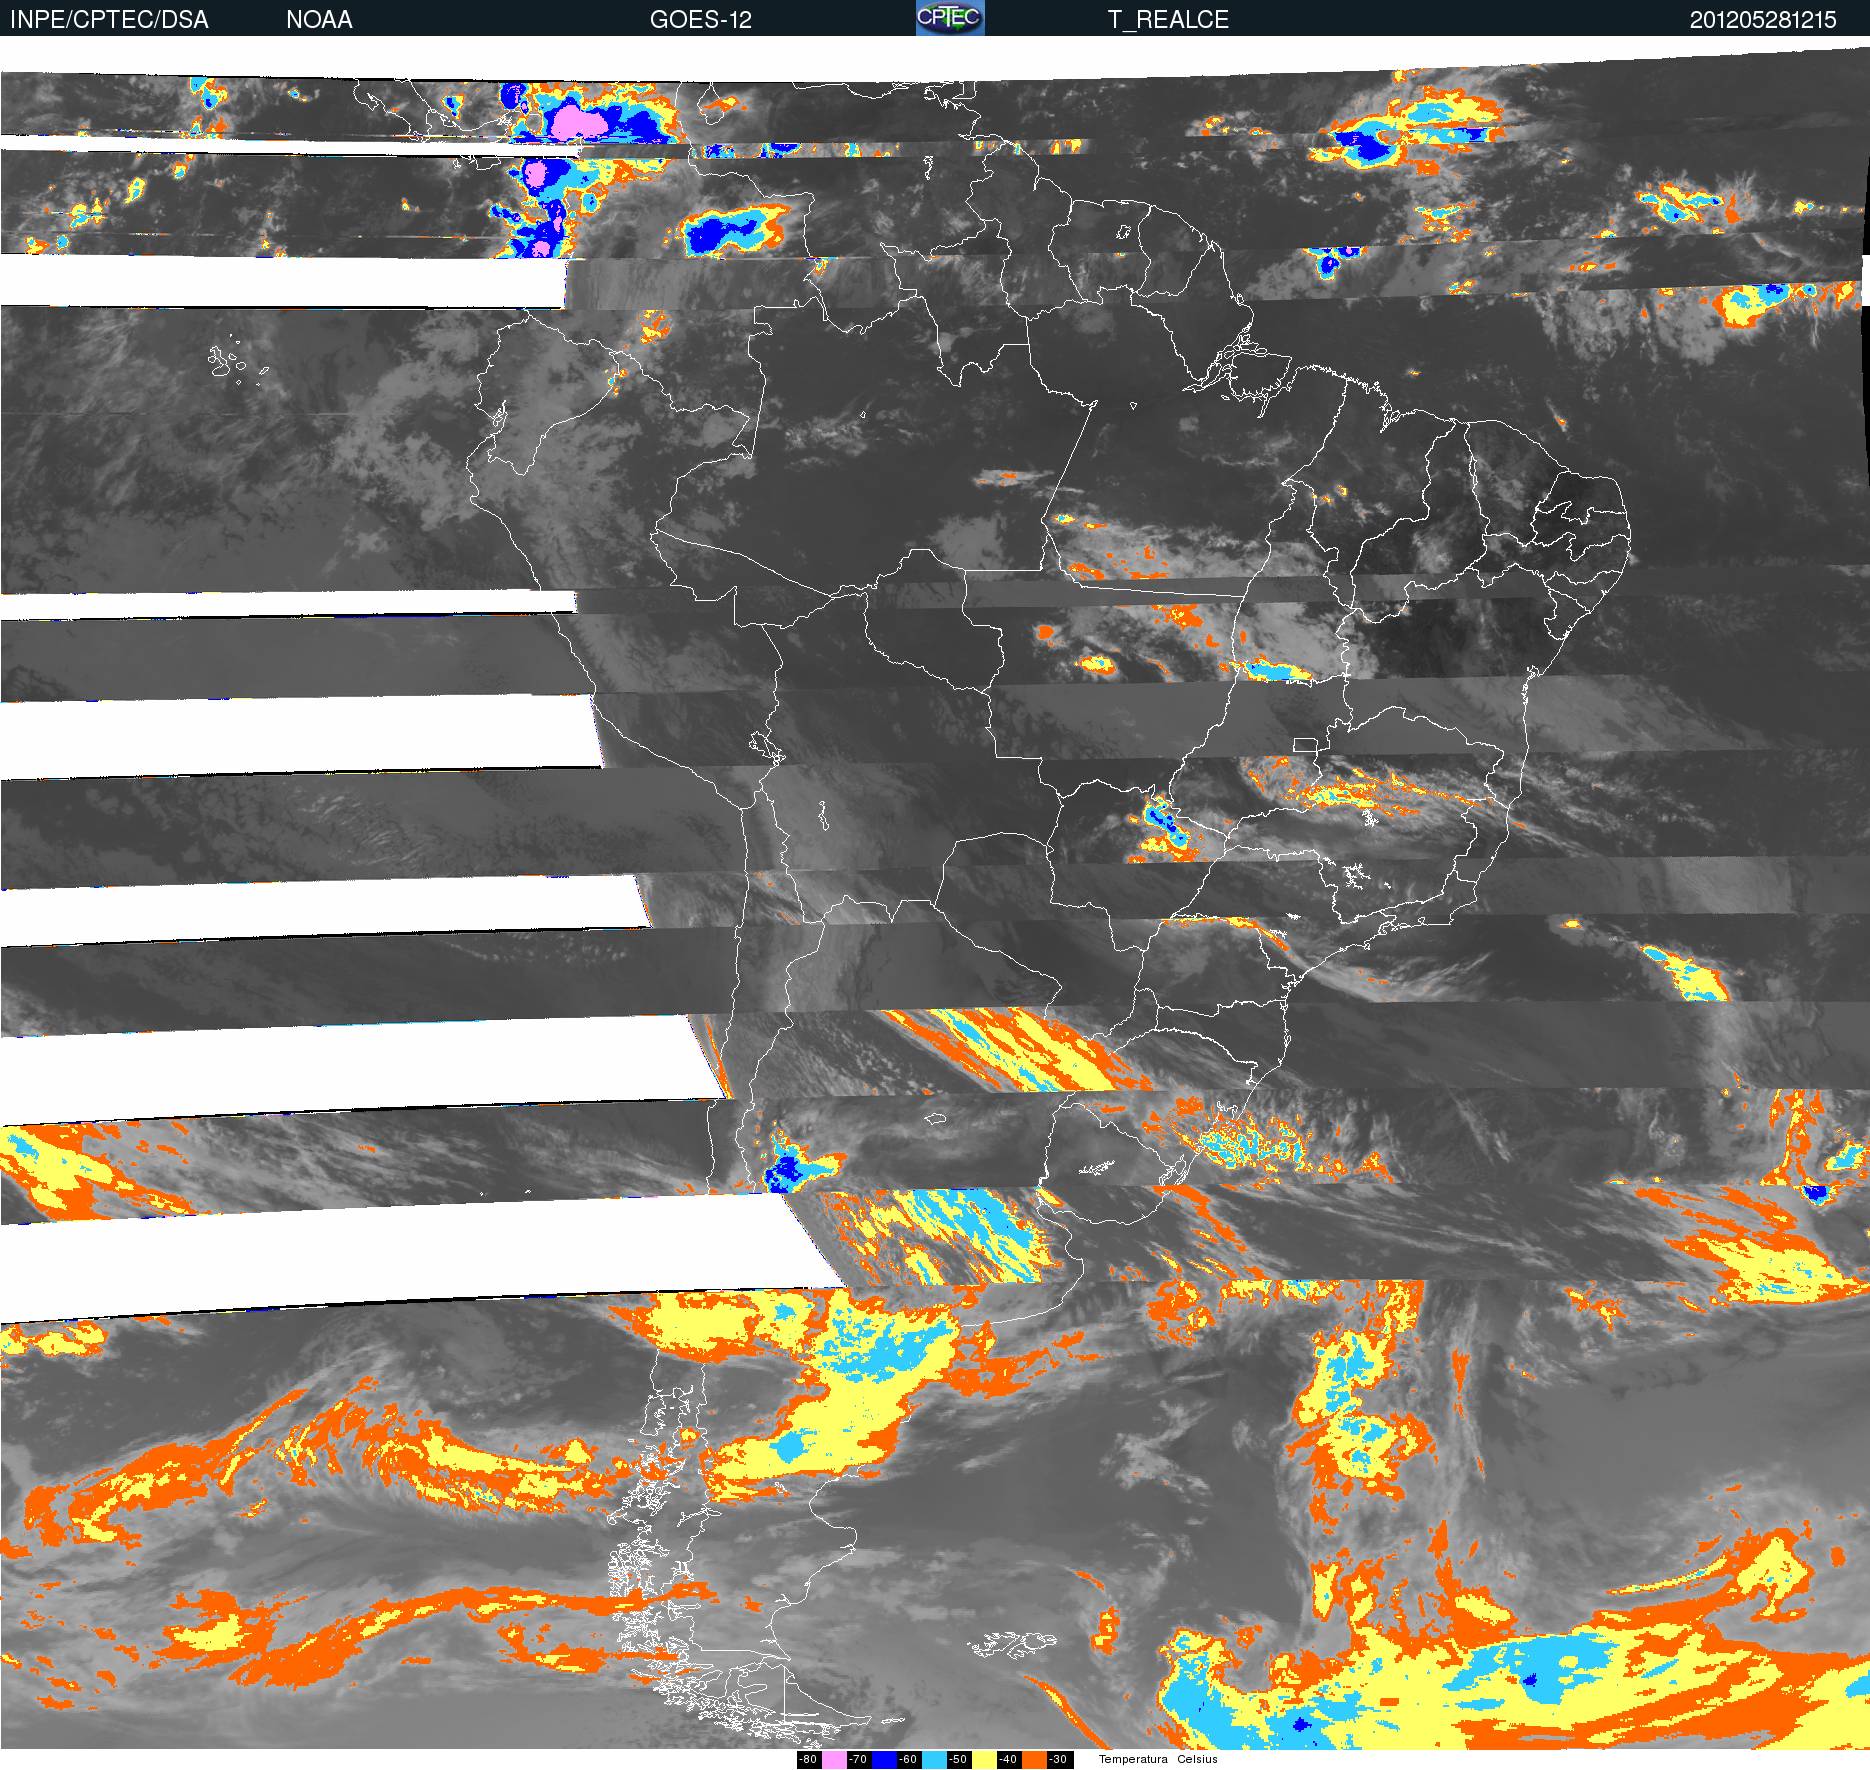Click the Temperatura legend label
The width and height of the screenshot is (1870, 1770).
[x=1133, y=1760]
